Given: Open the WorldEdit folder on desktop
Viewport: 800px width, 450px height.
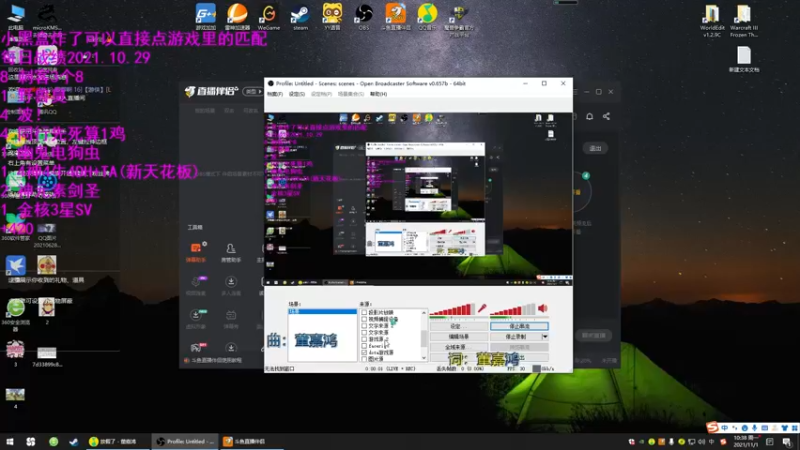Looking at the screenshot, I should 712,20.
